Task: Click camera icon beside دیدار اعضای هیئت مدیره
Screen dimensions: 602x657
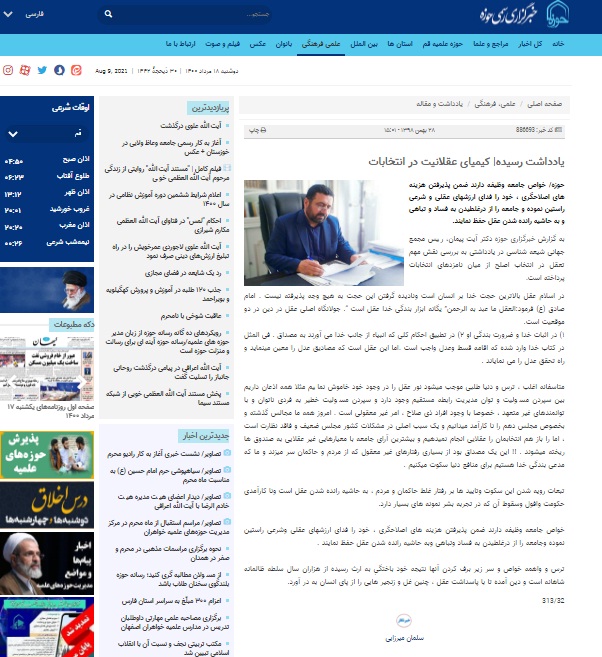Action: click(227, 496)
